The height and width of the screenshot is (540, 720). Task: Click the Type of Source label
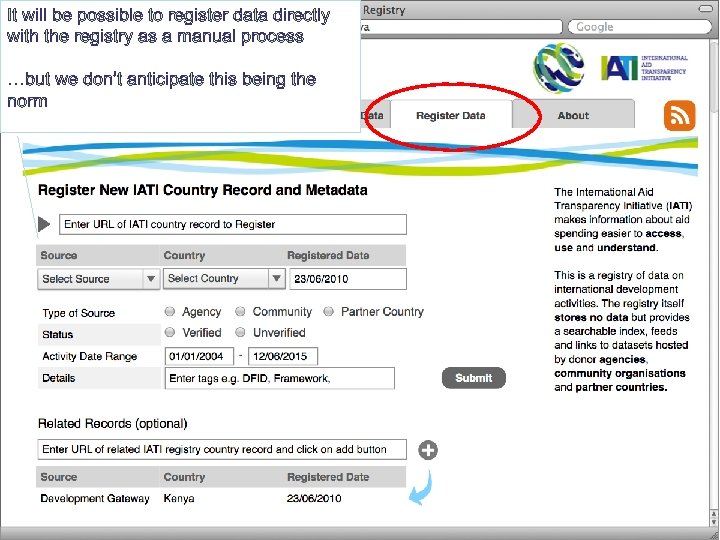[79, 313]
